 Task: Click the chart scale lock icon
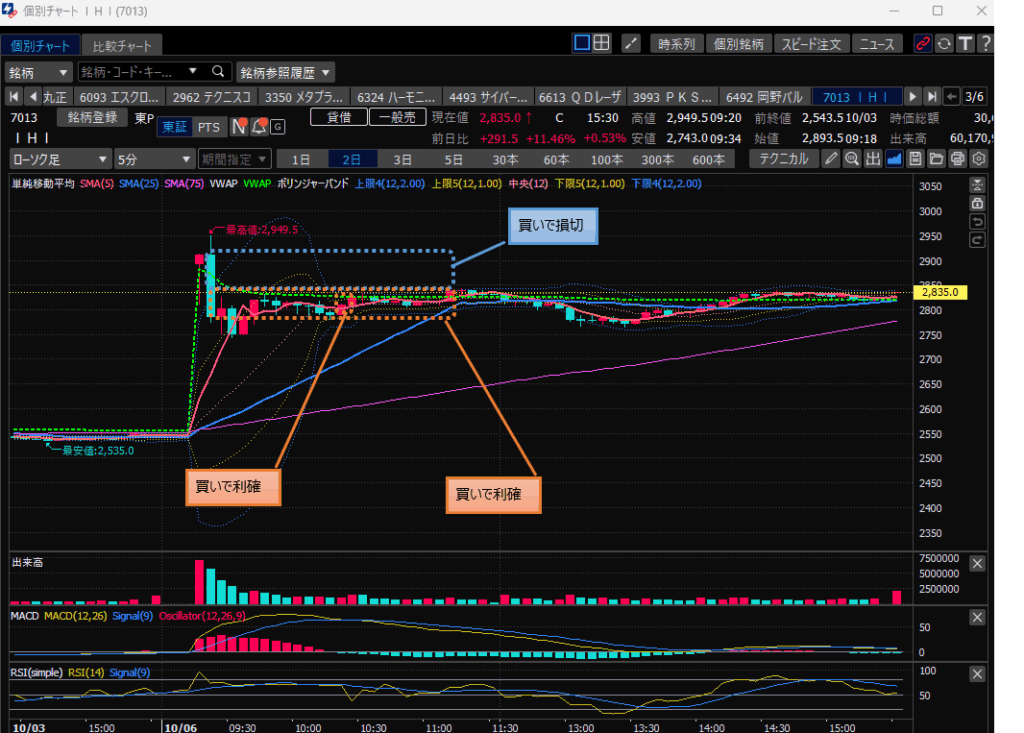978,203
